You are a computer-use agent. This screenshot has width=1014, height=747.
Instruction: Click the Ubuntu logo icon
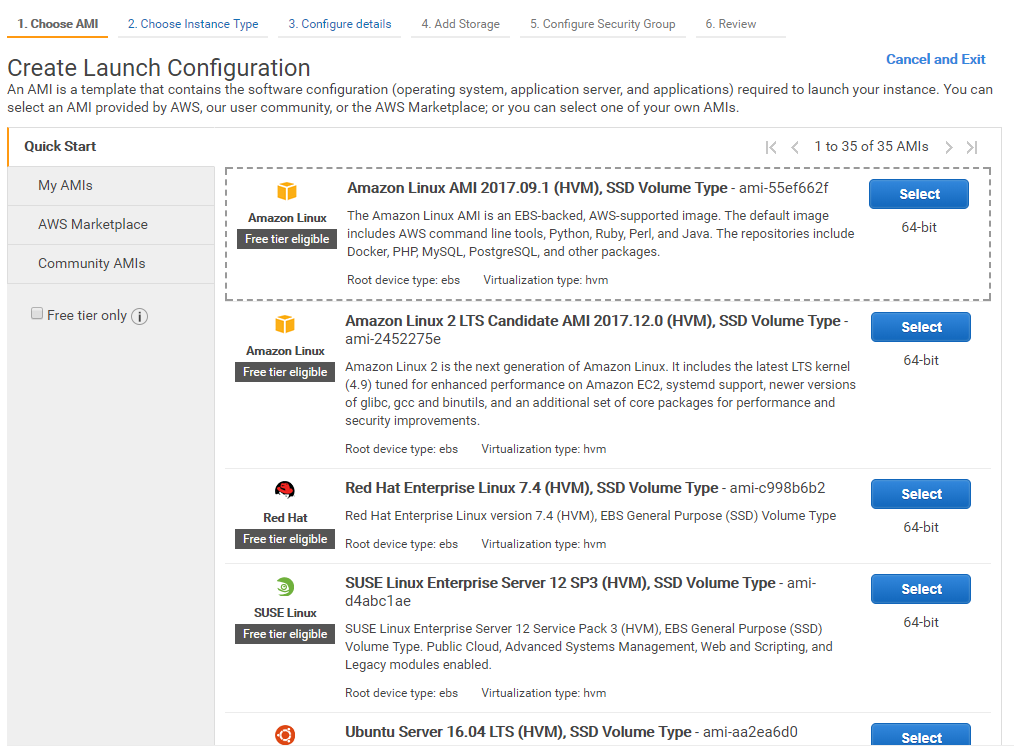(285, 735)
